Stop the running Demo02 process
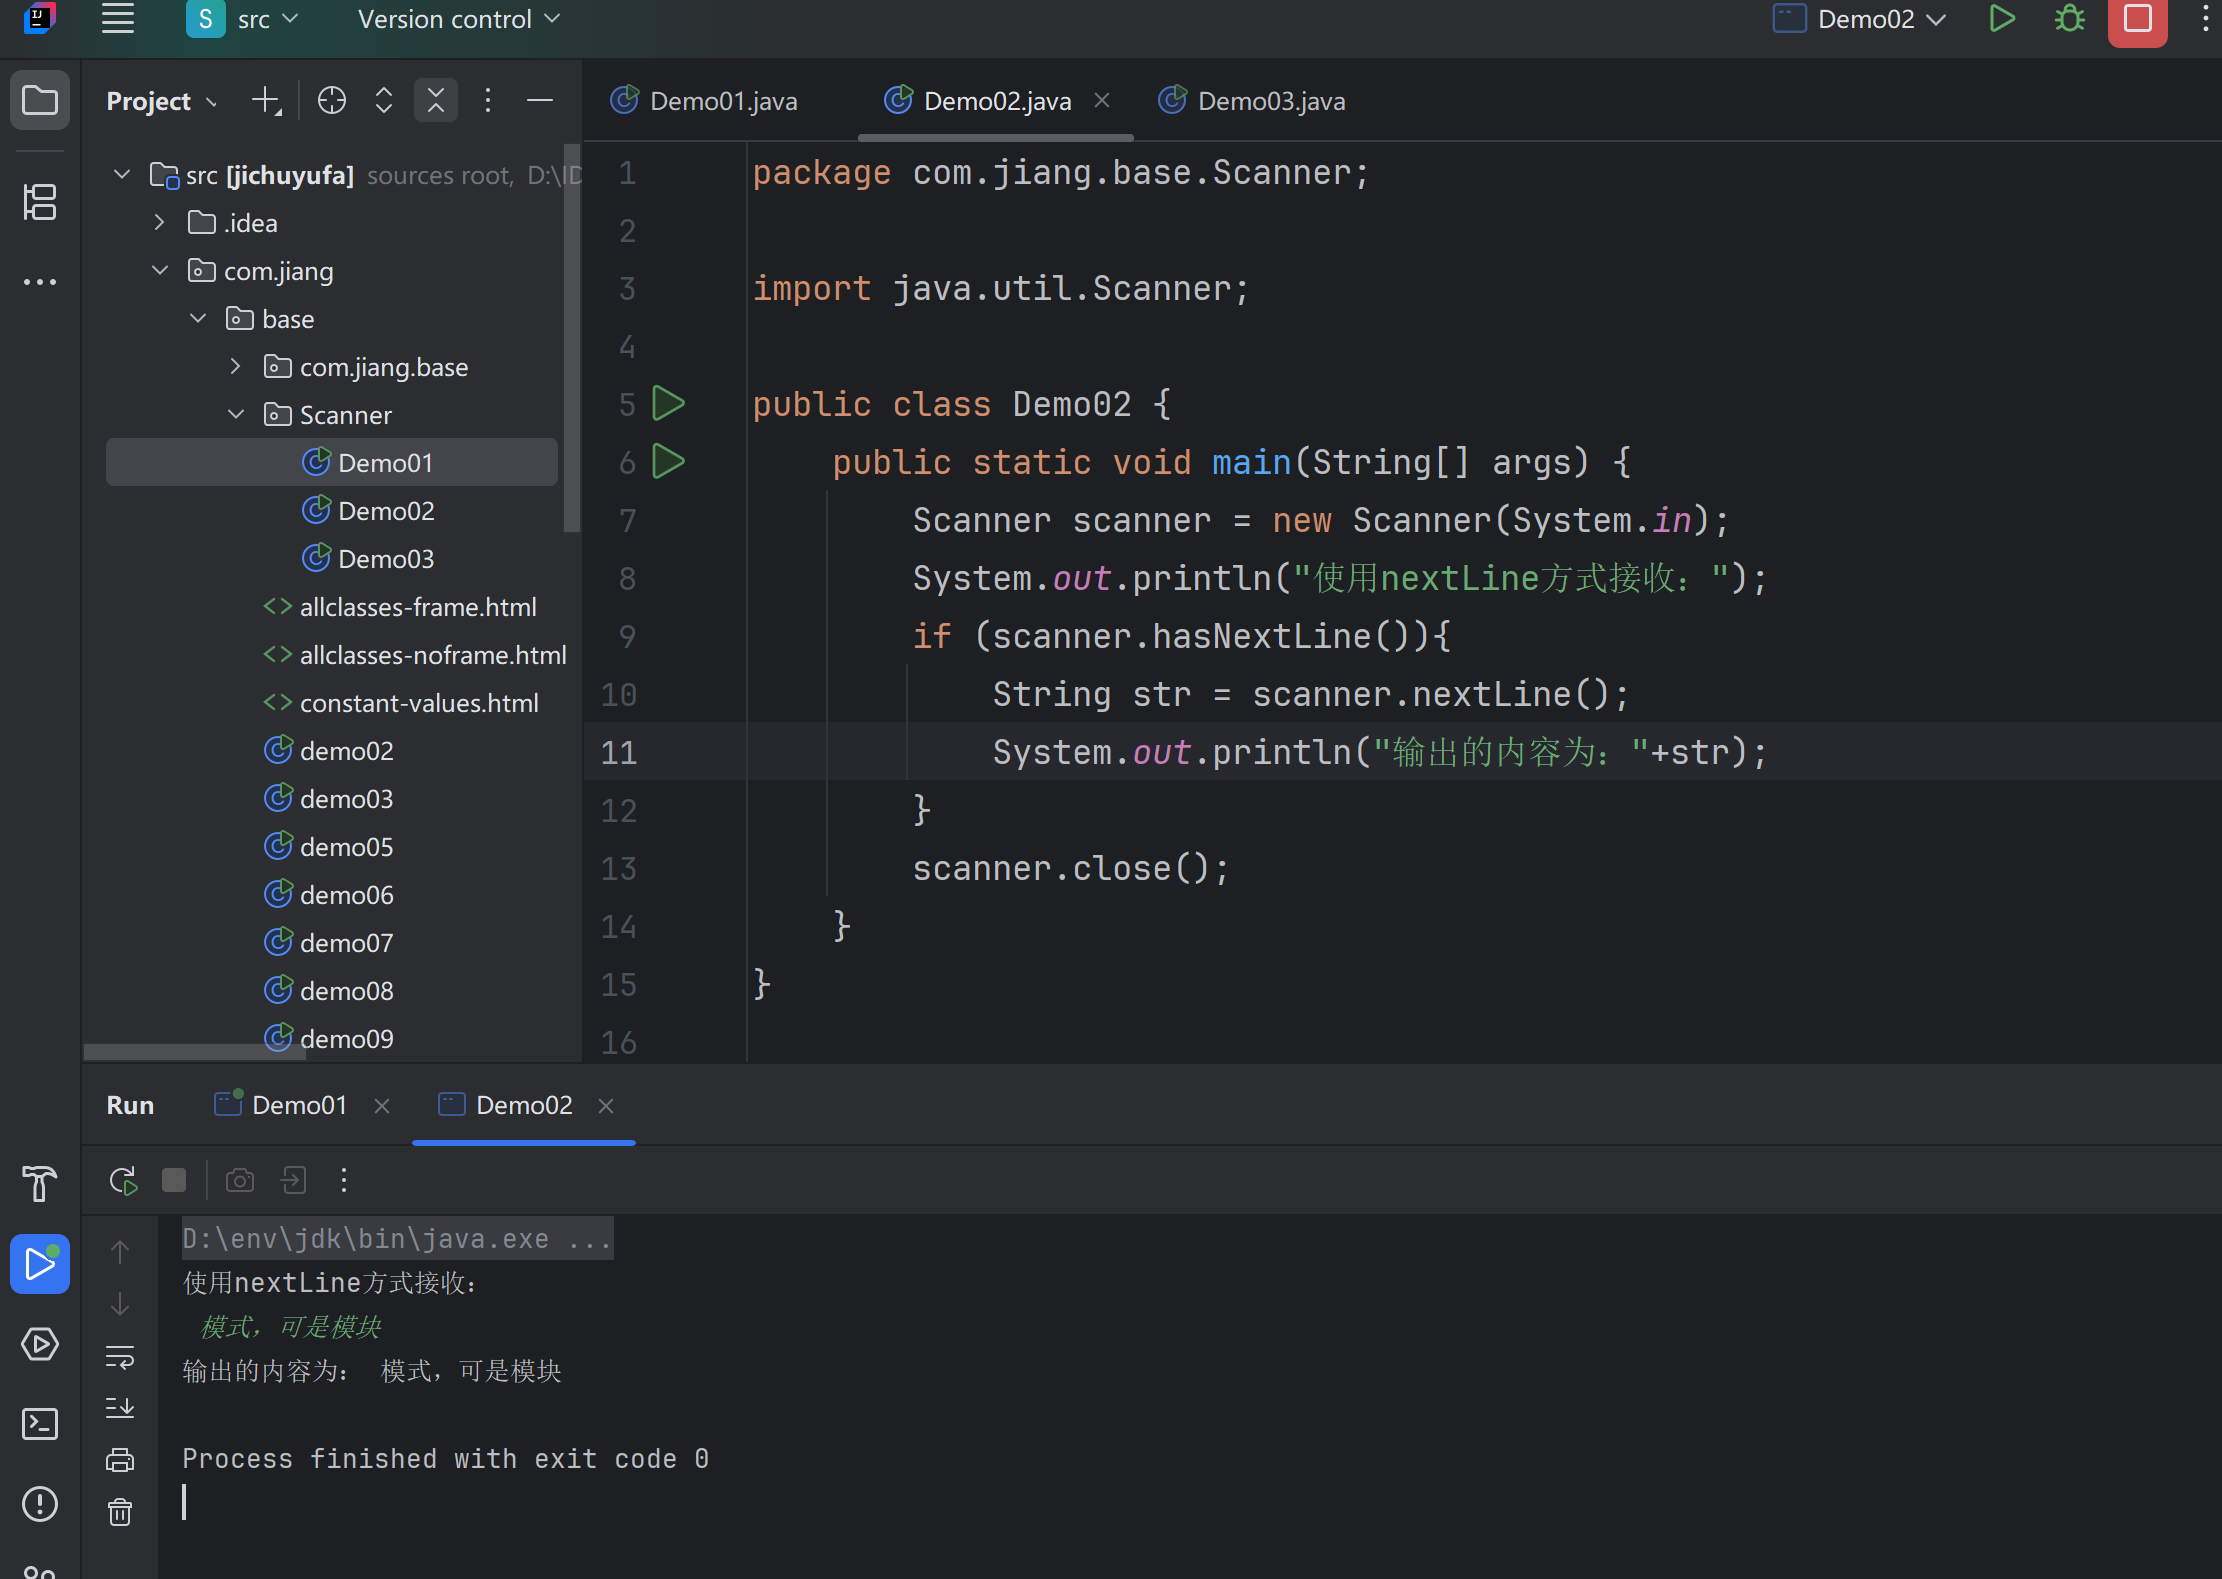 (2137, 19)
